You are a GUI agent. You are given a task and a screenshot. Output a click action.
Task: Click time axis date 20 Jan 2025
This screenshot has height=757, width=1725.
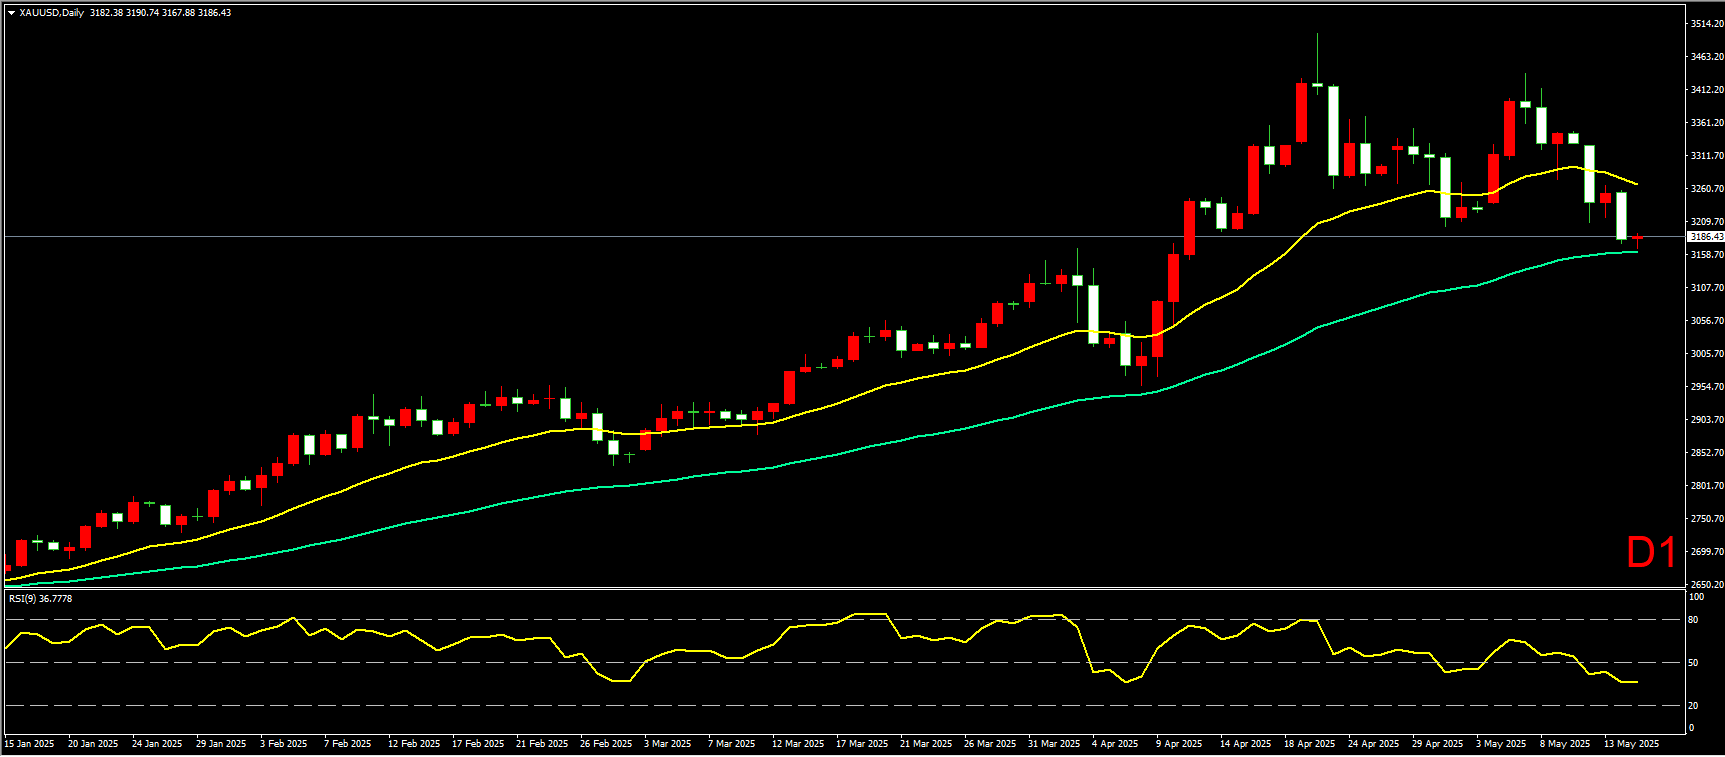tap(93, 744)
